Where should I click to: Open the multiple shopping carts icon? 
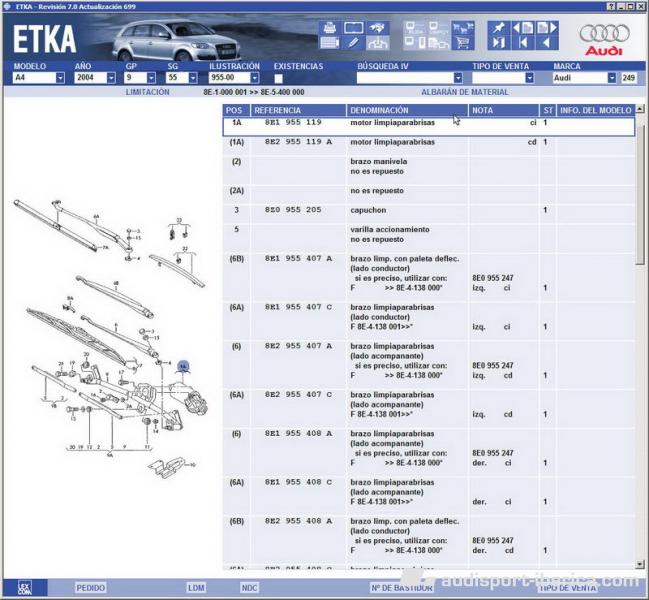pos(463,28)
